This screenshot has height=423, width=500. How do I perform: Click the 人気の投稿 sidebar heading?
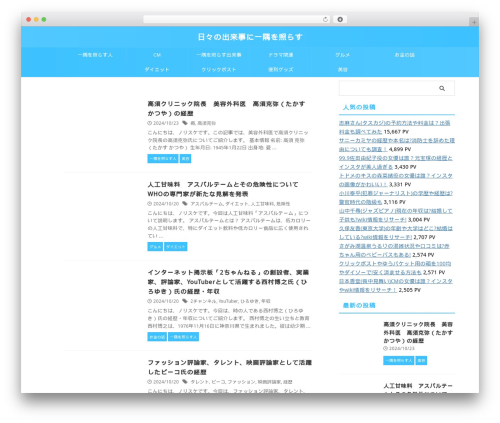tap(359, 107)
